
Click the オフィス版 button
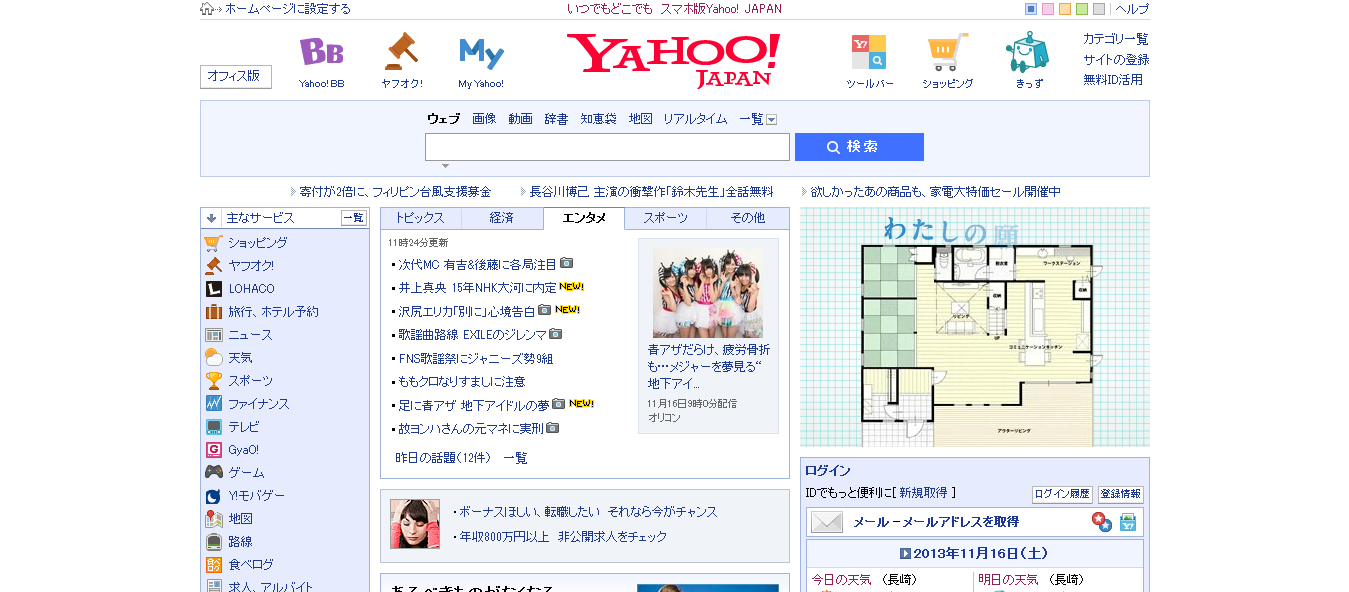click(236, 76)
